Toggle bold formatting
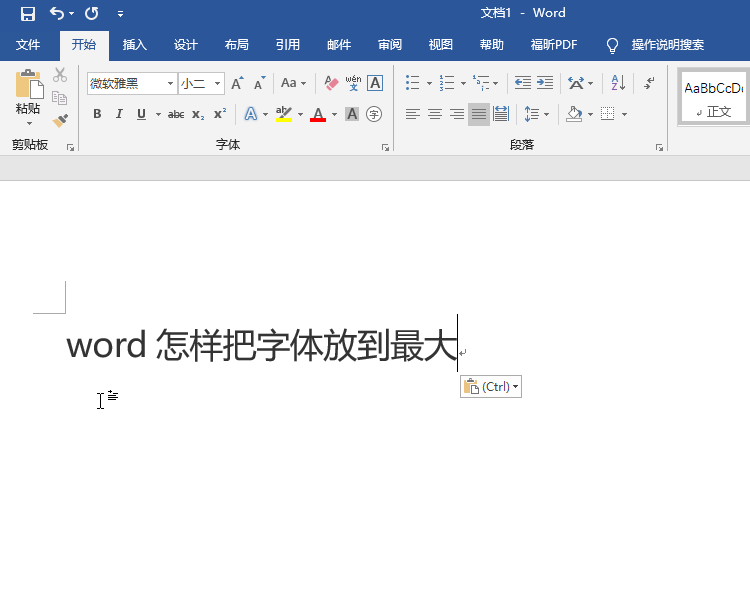This screenshot has height=600, width=750. coord(97,114)
